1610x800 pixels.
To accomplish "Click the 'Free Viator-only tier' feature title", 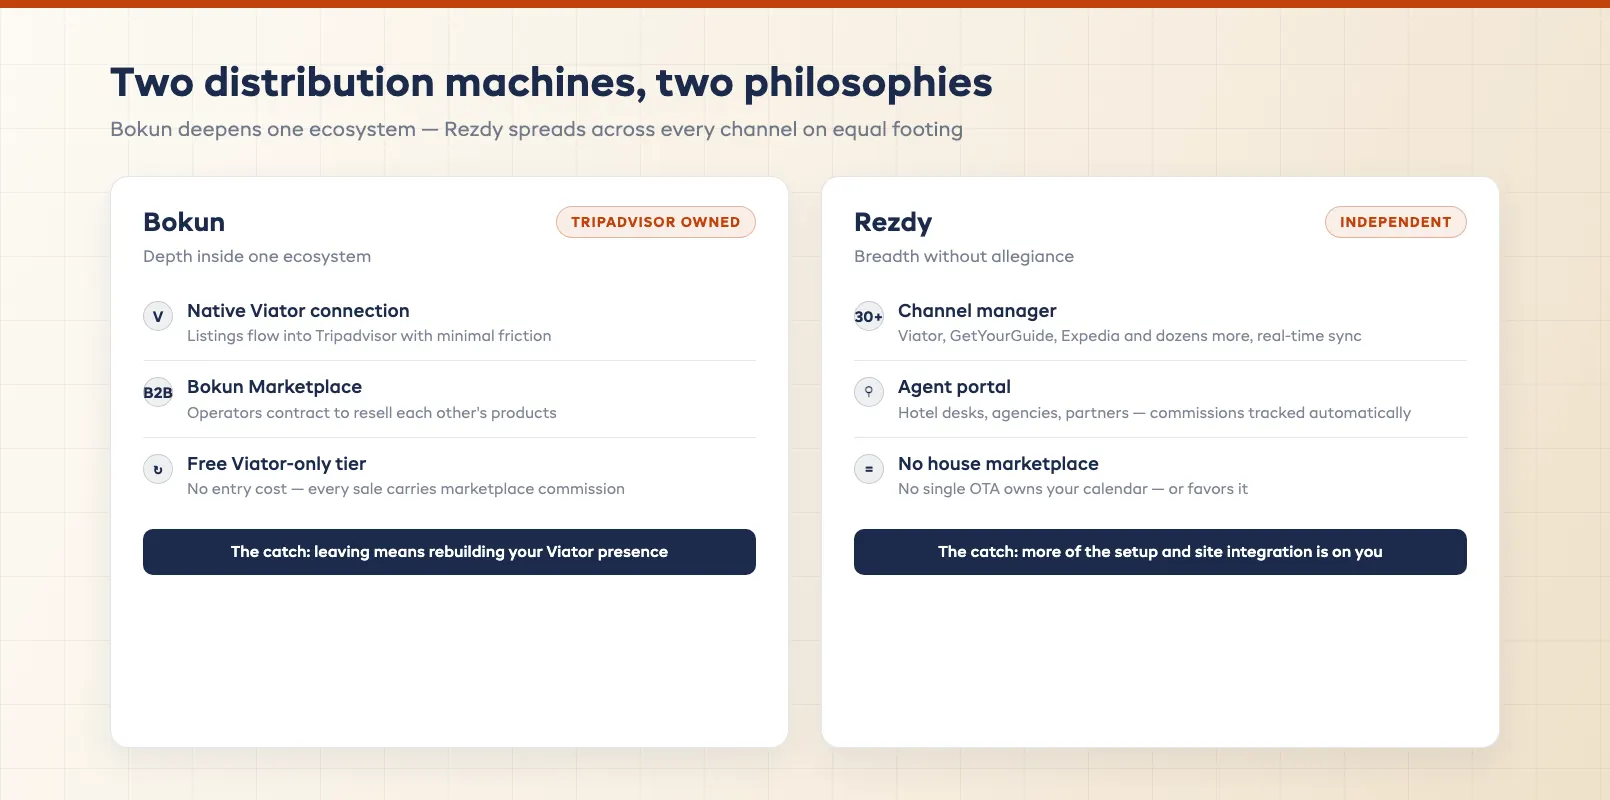I will click(x=276, y=464).
